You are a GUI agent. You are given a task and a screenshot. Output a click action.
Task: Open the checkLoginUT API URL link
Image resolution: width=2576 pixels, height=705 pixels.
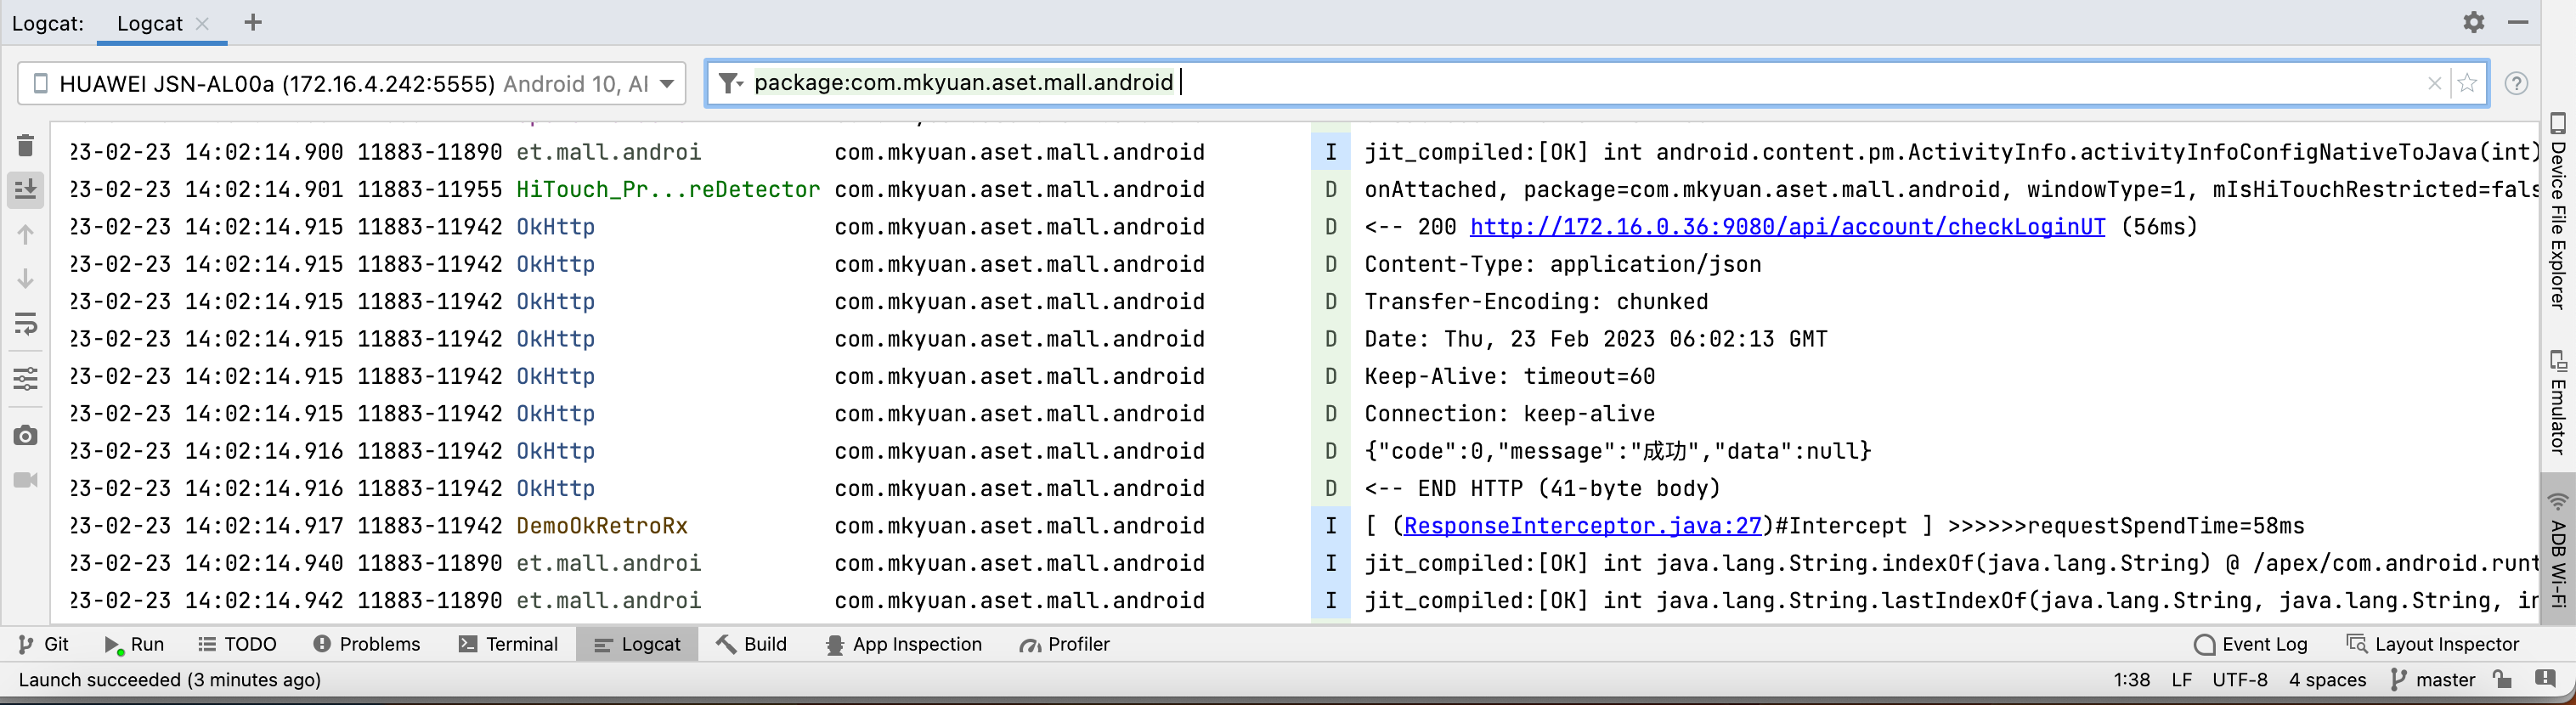[x=1787, y=227]
